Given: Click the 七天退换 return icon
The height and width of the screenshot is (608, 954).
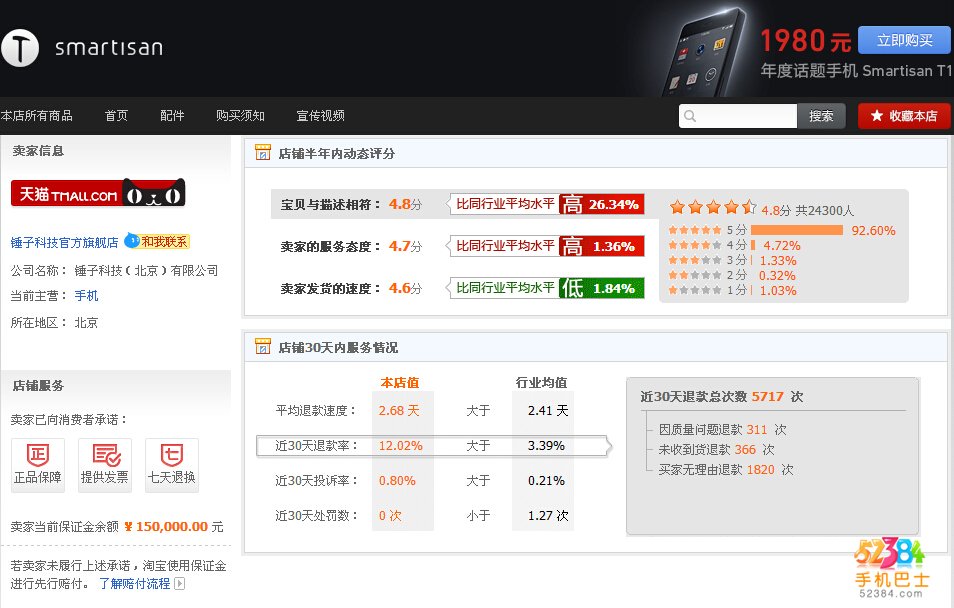Looking at the screenshot, I should pos(172,464).
